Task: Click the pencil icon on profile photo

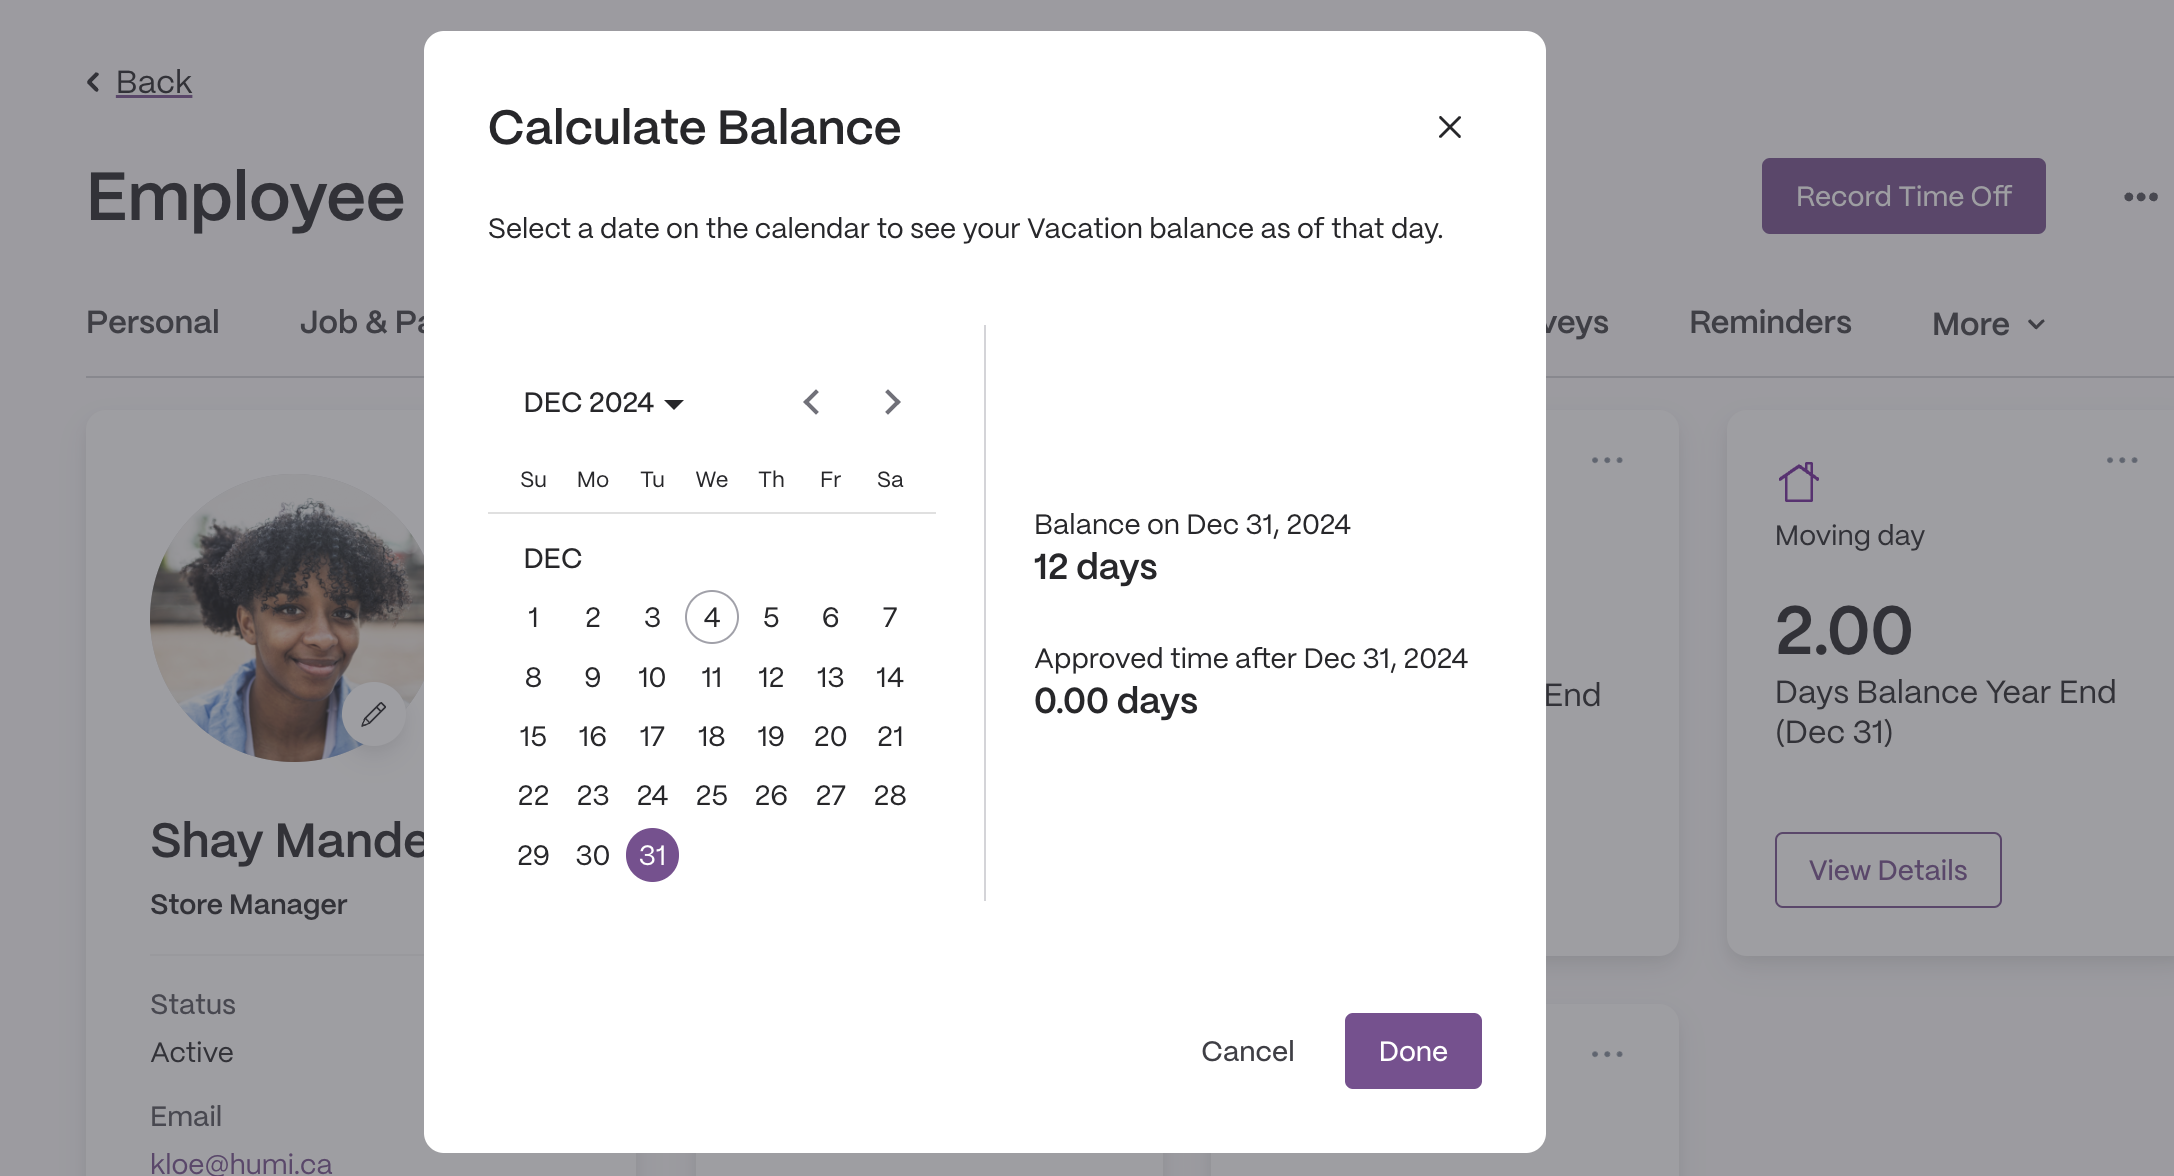Action: (374, 714)
